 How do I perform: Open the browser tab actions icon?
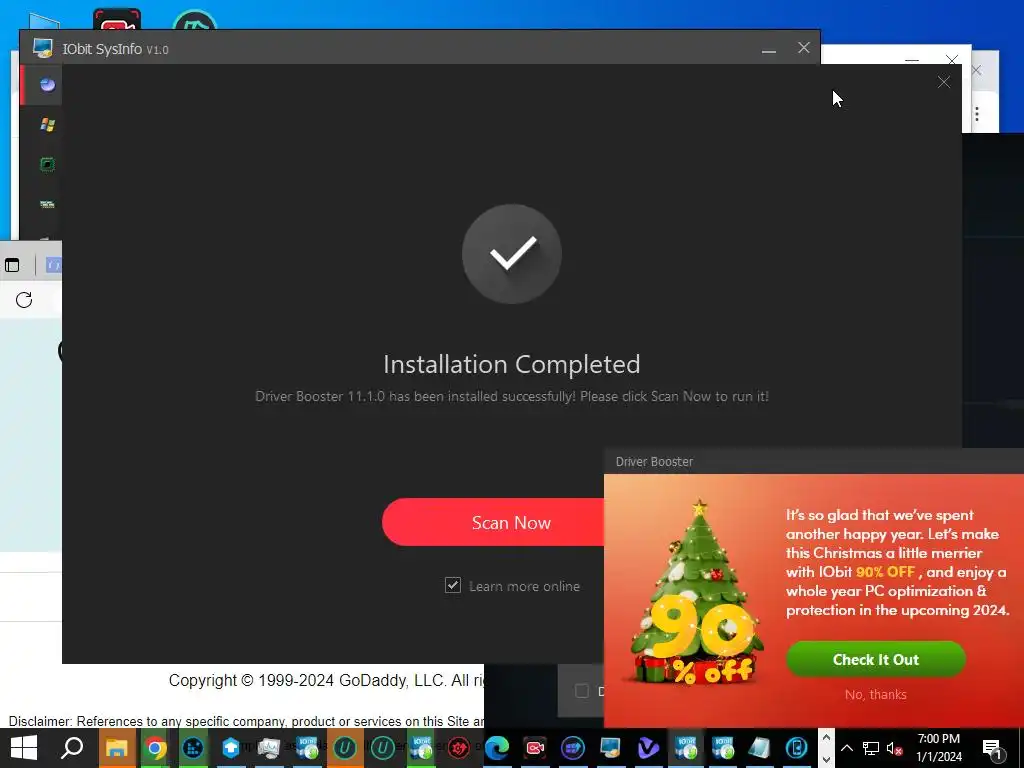coord(12,265)
